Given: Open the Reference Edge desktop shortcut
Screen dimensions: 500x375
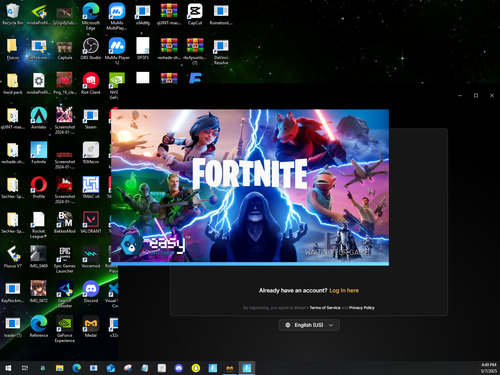Looking at the screenshot, I should click(39, 326).
